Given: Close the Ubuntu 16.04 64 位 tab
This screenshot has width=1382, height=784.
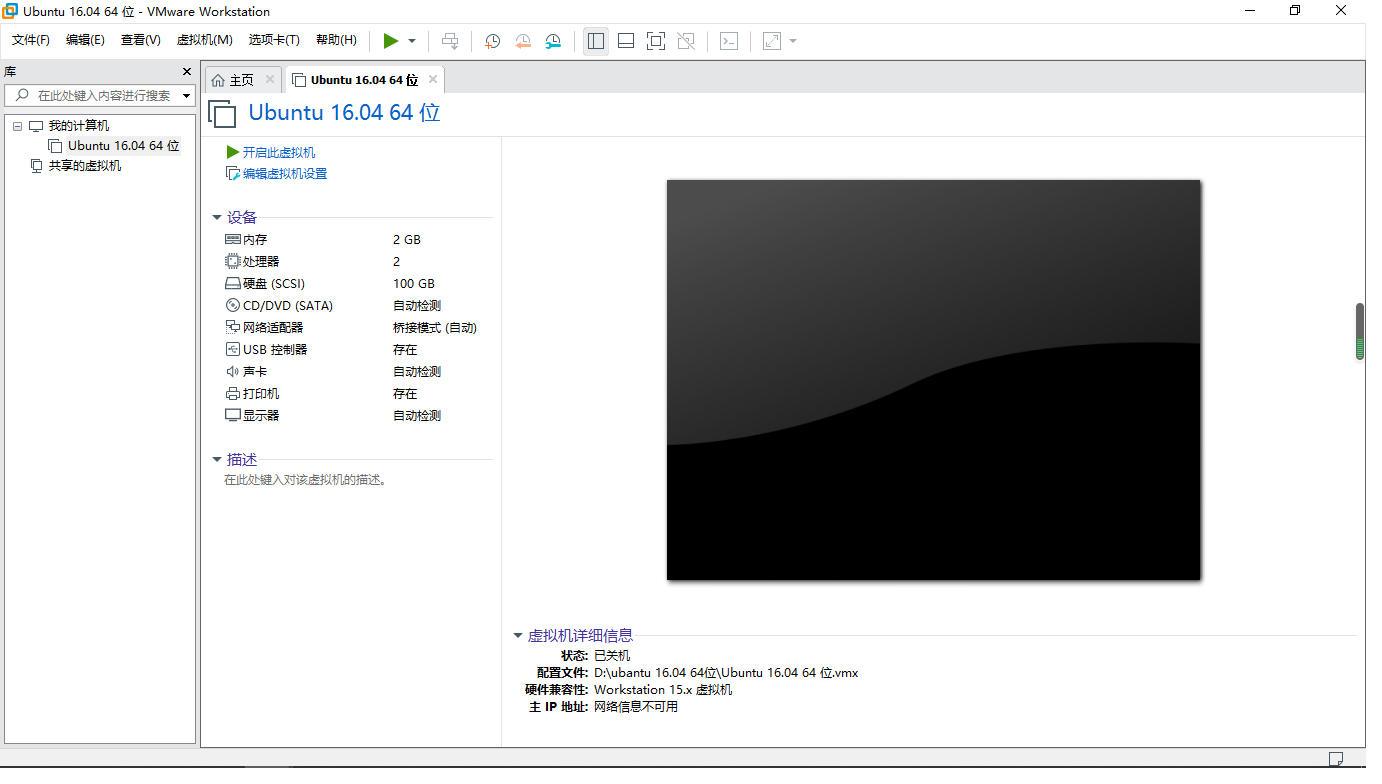Looking at the screenshot, I should coord(433,79).
